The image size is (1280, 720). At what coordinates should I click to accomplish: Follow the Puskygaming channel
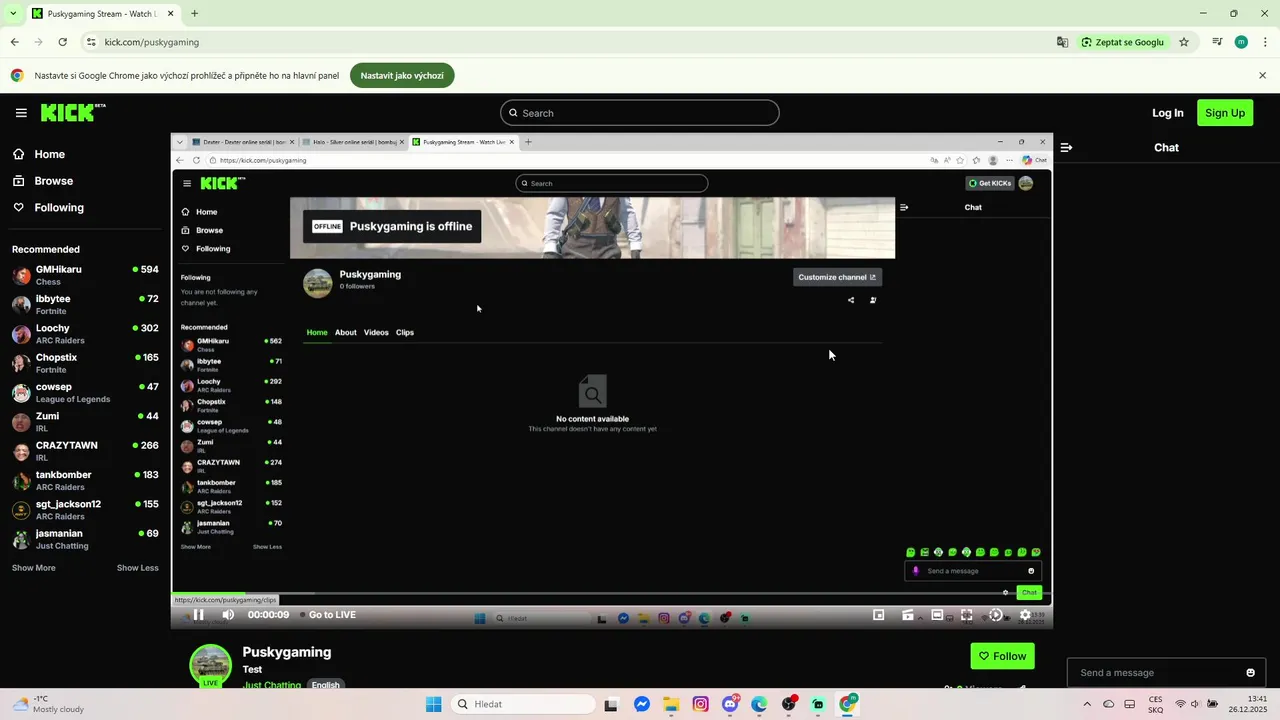tap(1002, 656)
